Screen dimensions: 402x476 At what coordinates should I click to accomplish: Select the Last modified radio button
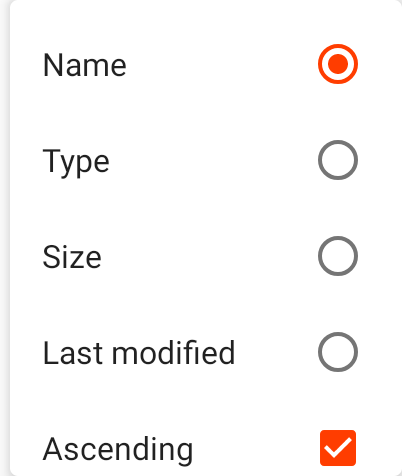coord(338,352)
